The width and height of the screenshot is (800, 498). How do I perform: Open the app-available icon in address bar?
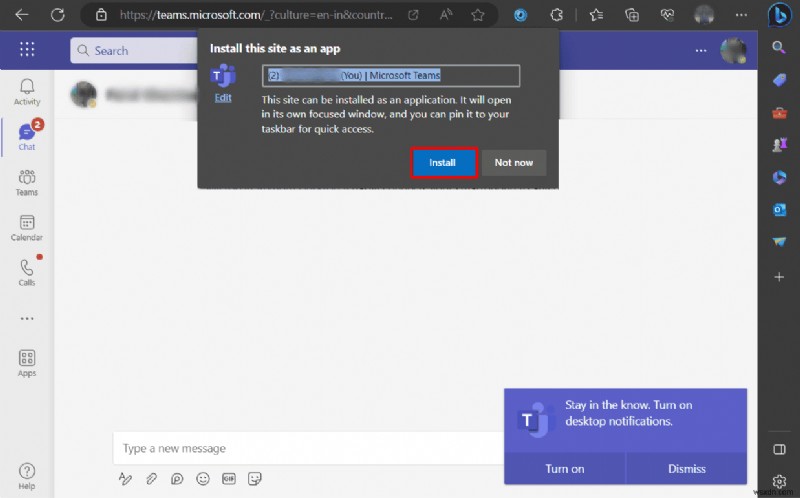(413, 15)
